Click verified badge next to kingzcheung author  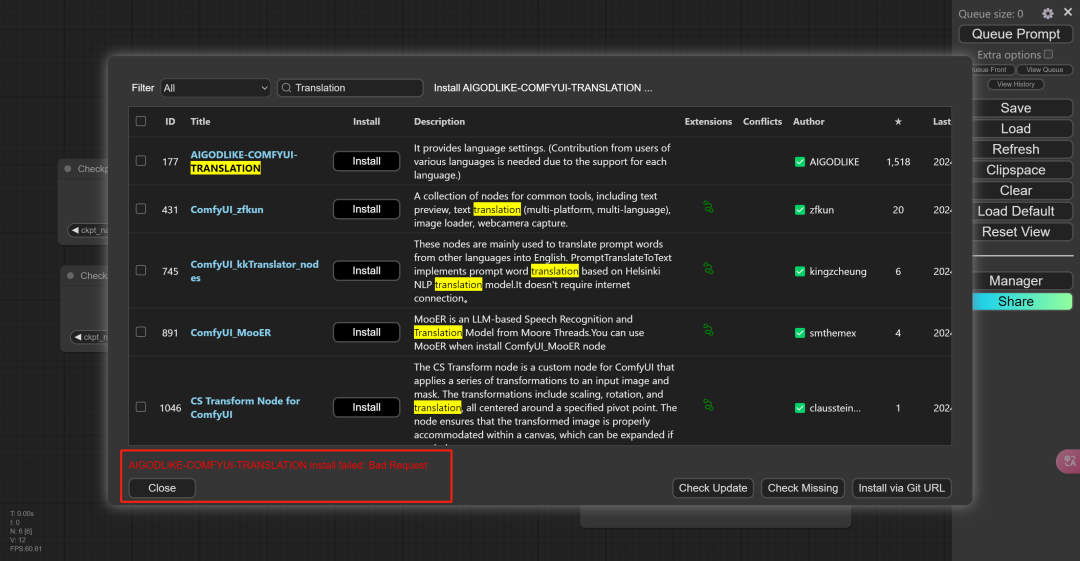pos(800,272)
